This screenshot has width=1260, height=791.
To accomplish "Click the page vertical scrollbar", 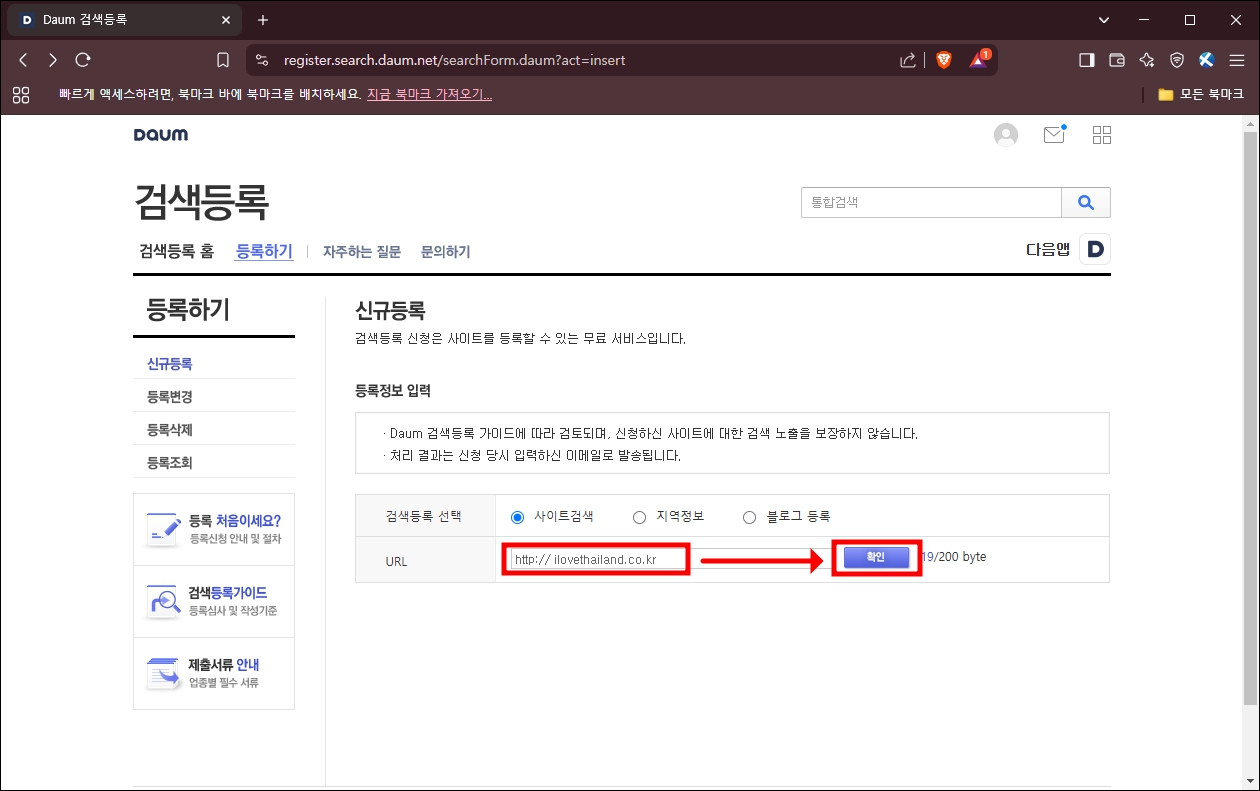I will [x=1251, y=420].
